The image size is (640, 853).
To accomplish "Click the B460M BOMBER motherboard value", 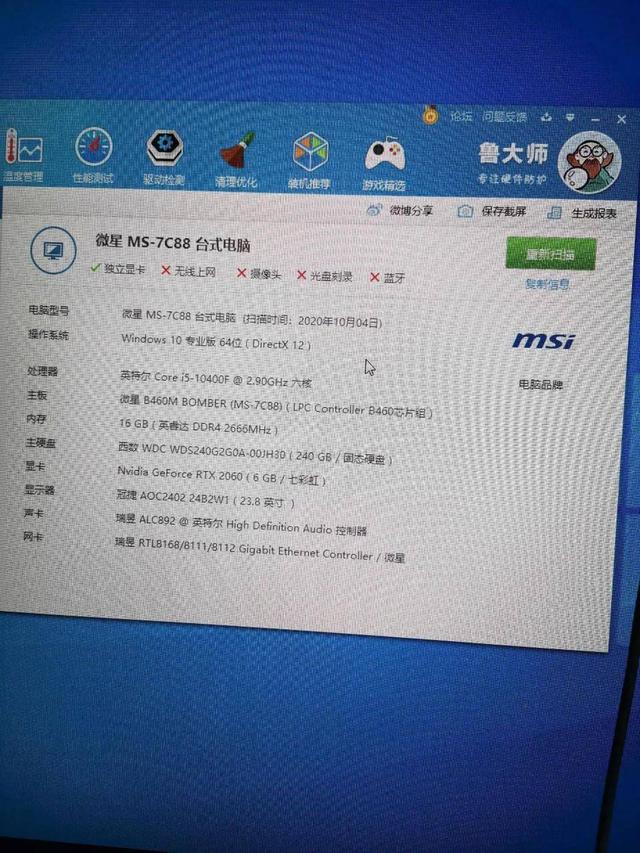I will 276,406.
